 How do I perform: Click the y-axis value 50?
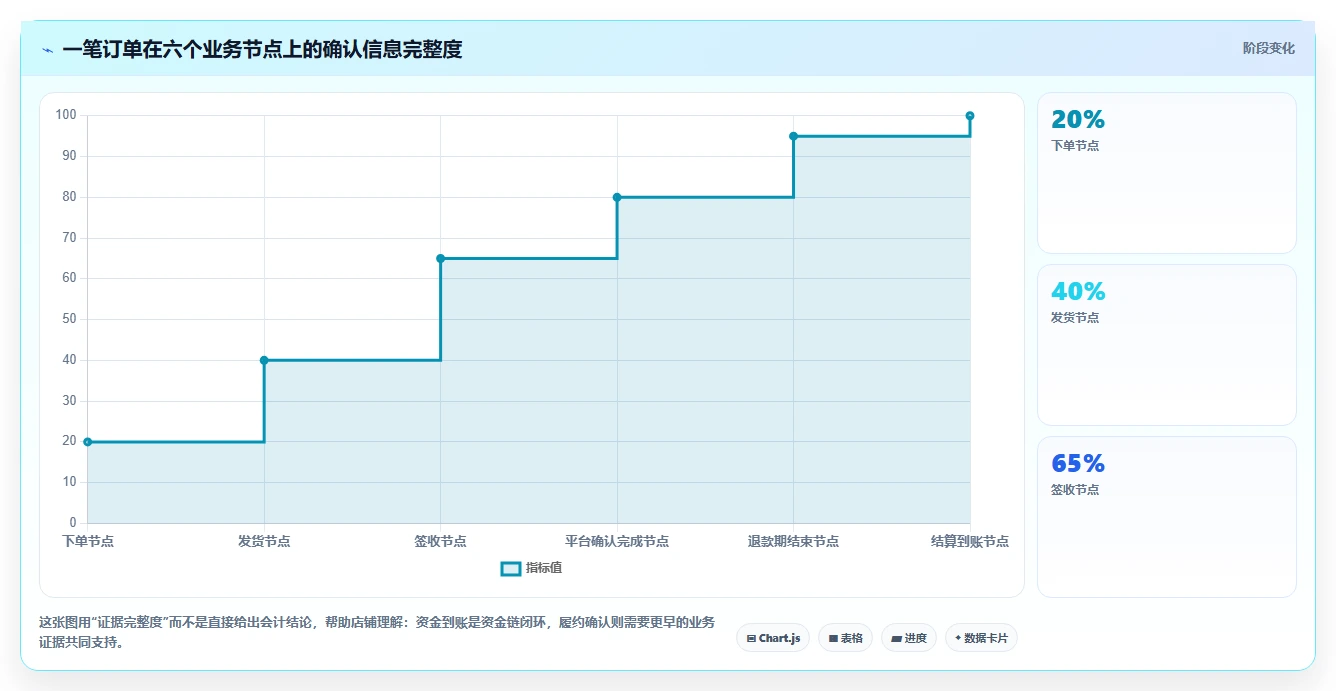pos(69,319)
